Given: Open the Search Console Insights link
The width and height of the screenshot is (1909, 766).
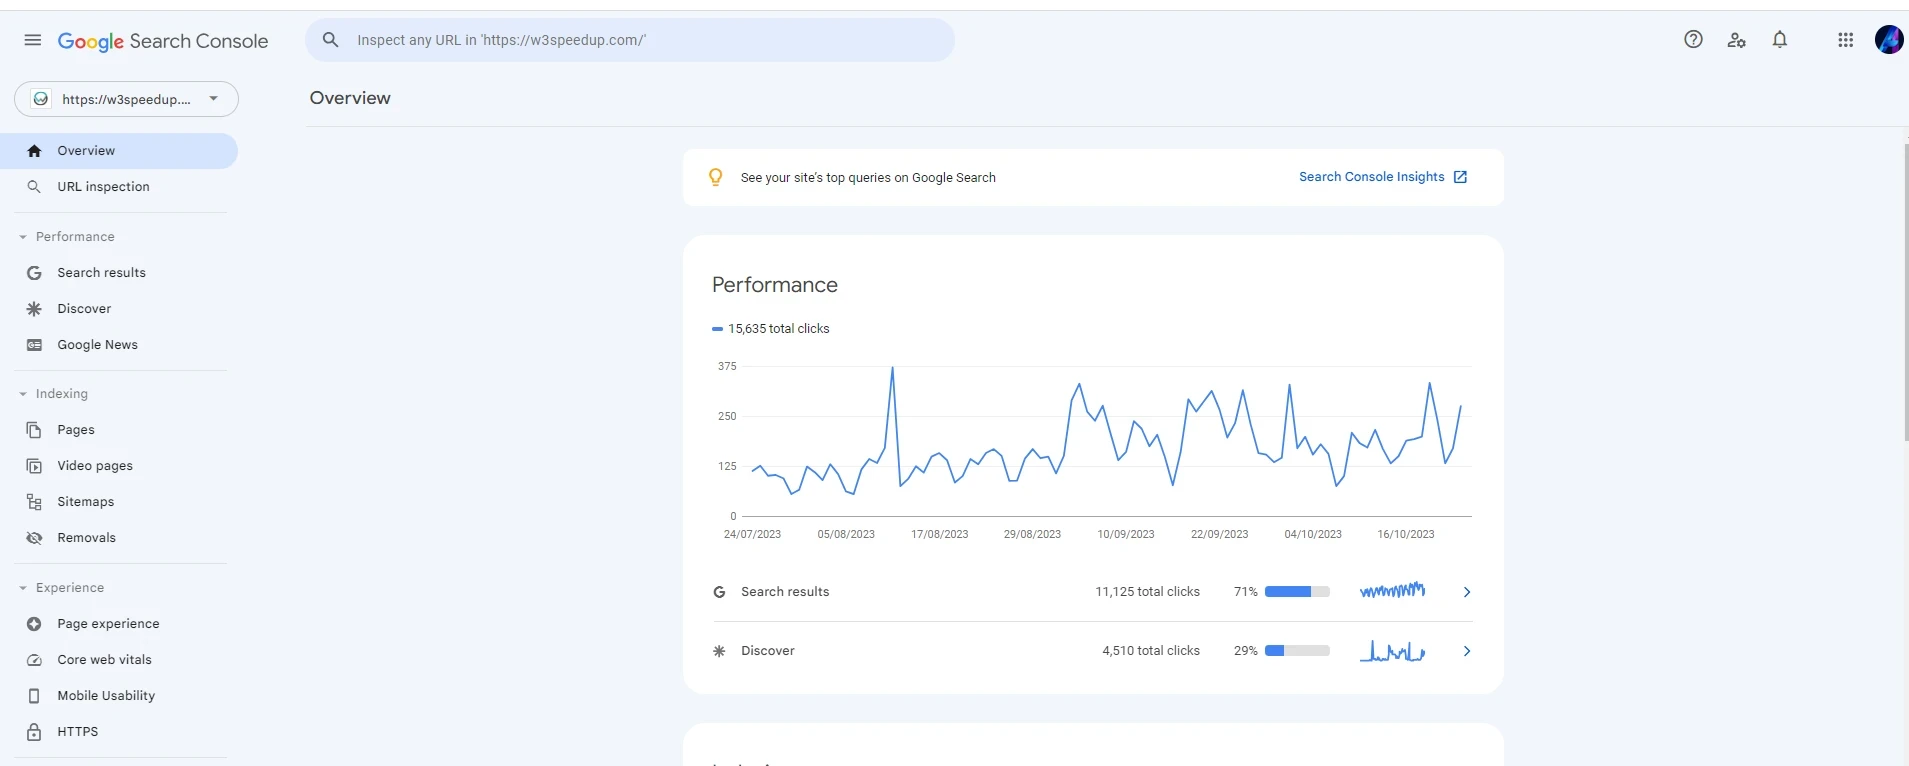Looking at the screenshot, I should [1371, 177].
